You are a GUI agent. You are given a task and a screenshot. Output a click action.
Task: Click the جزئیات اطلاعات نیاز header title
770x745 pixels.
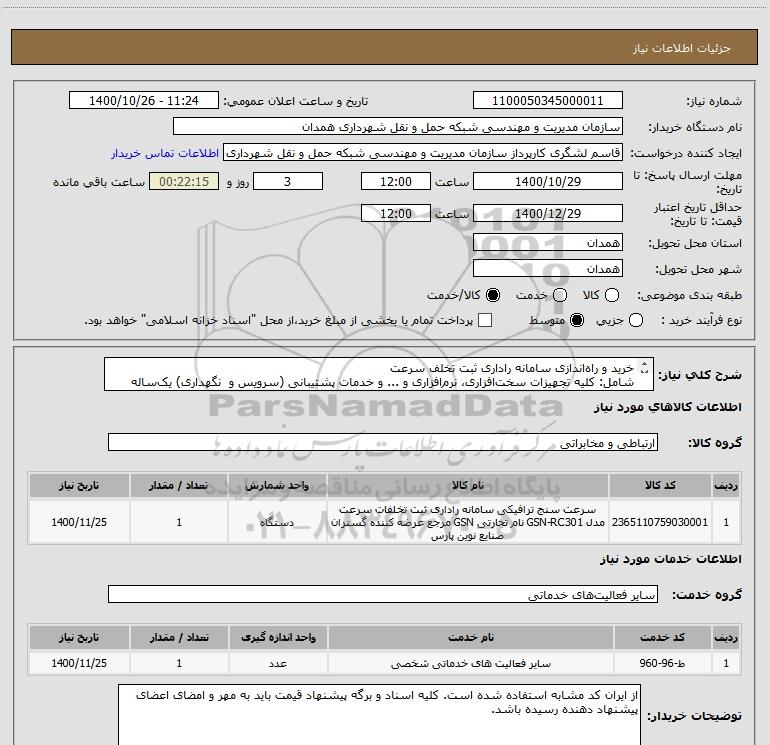(x=682, y=48)
